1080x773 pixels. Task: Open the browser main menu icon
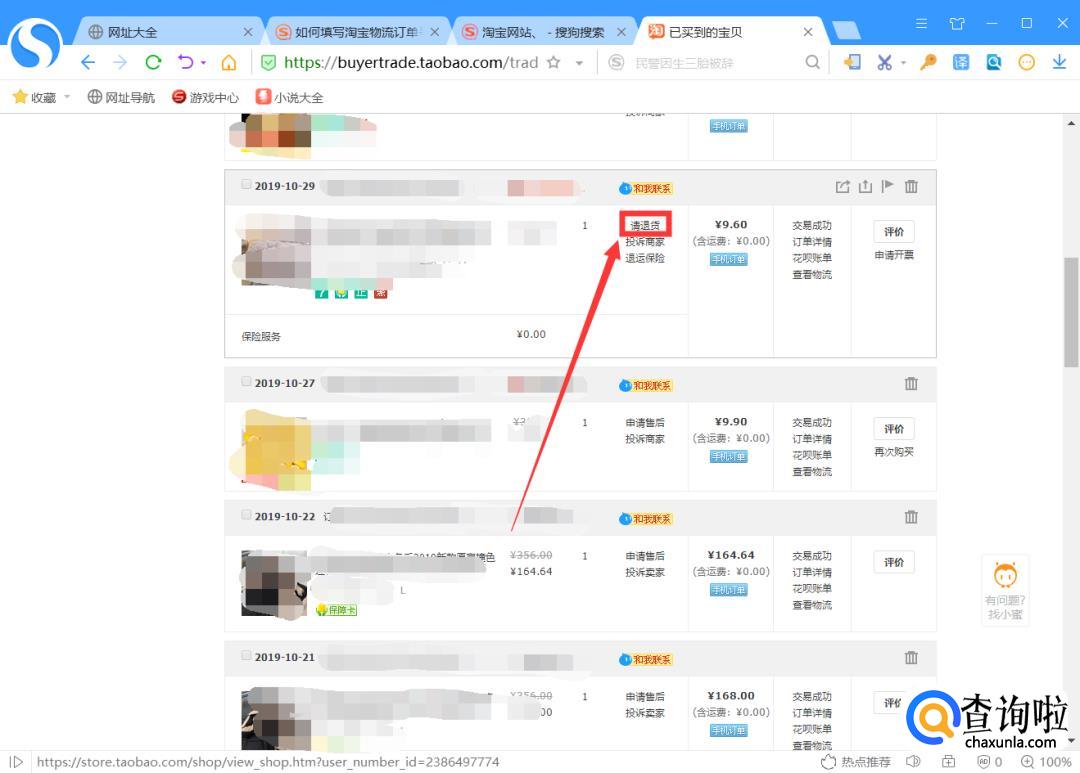click(921, 23)
